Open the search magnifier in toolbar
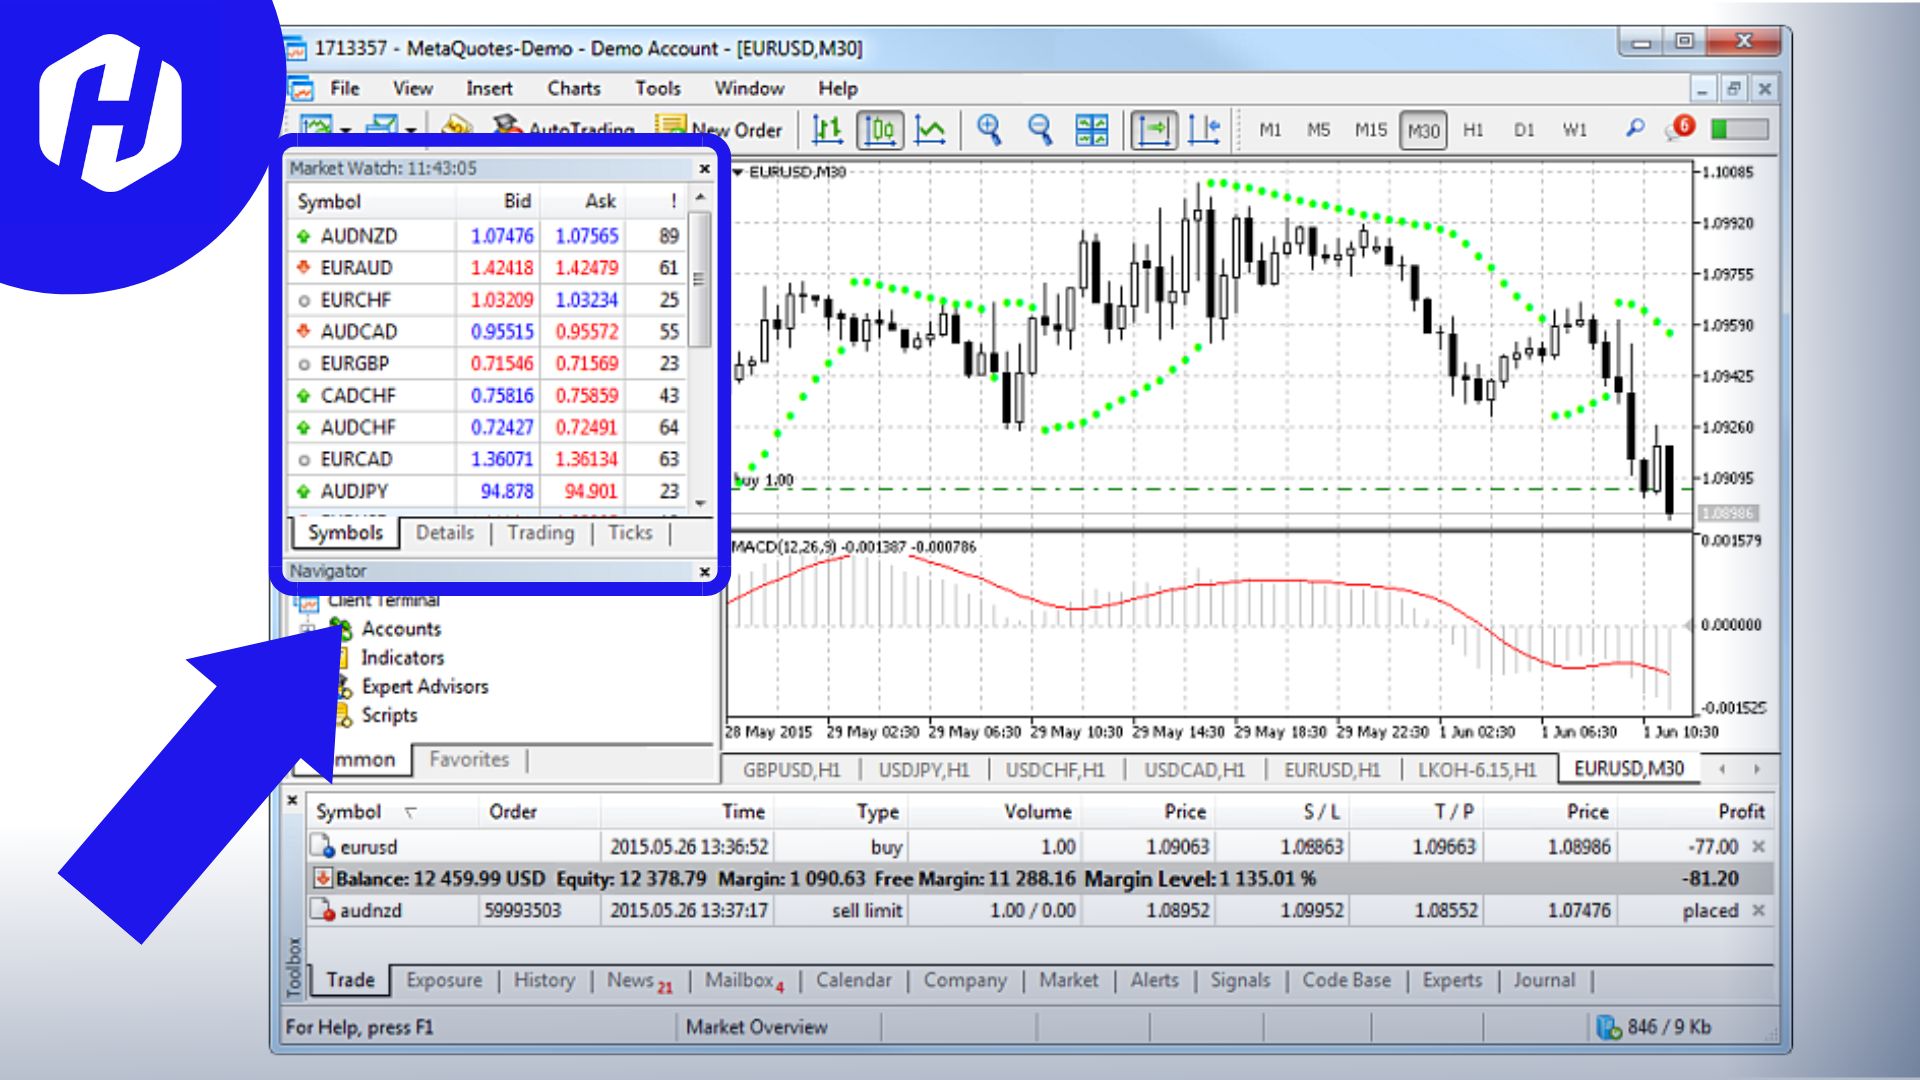The width and height of the screenshot is (1920, 1080). [x=1635, y=129]
